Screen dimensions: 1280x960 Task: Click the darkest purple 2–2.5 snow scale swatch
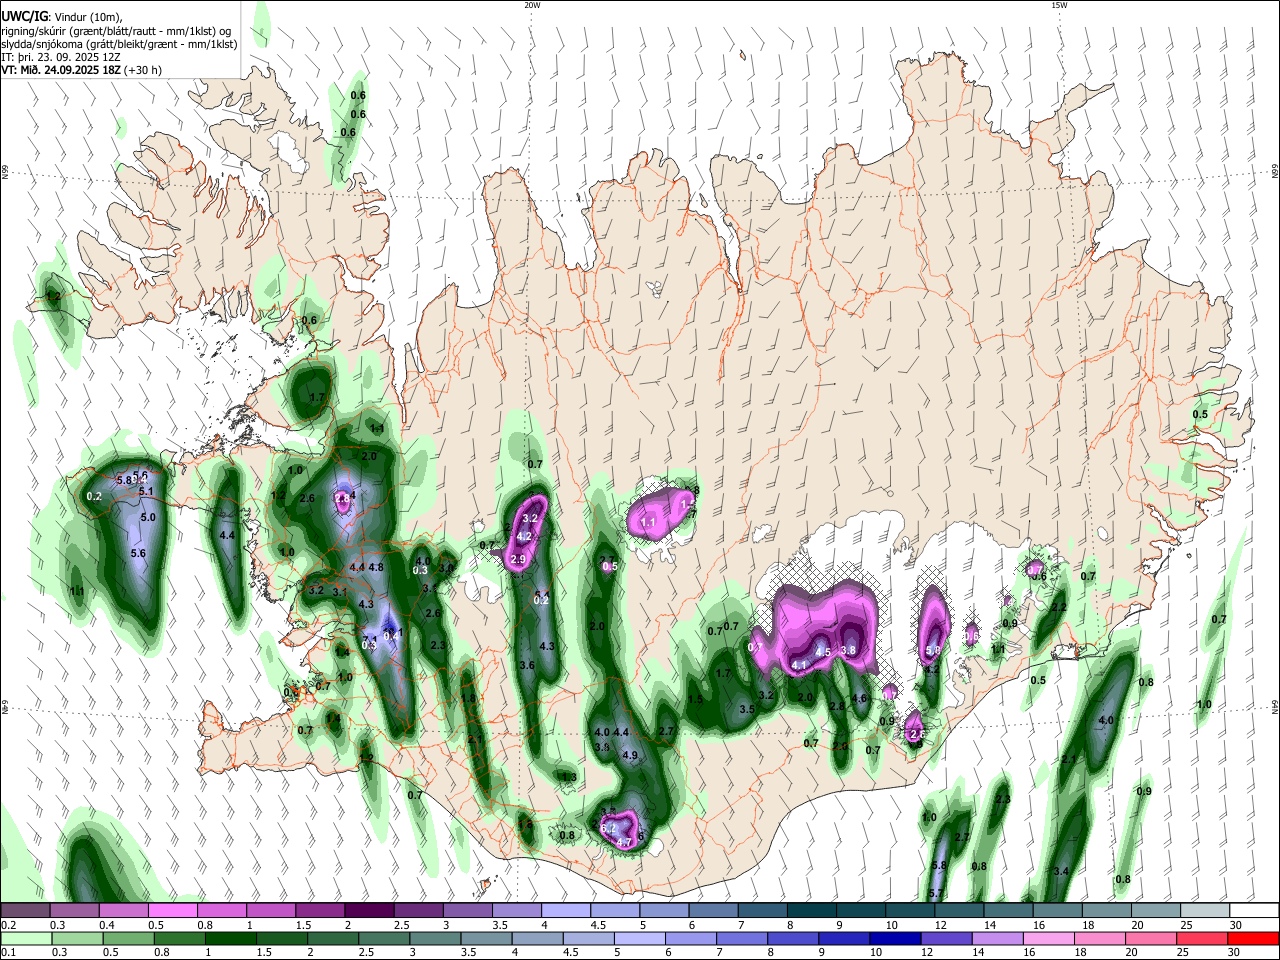[x=369, y=910]
